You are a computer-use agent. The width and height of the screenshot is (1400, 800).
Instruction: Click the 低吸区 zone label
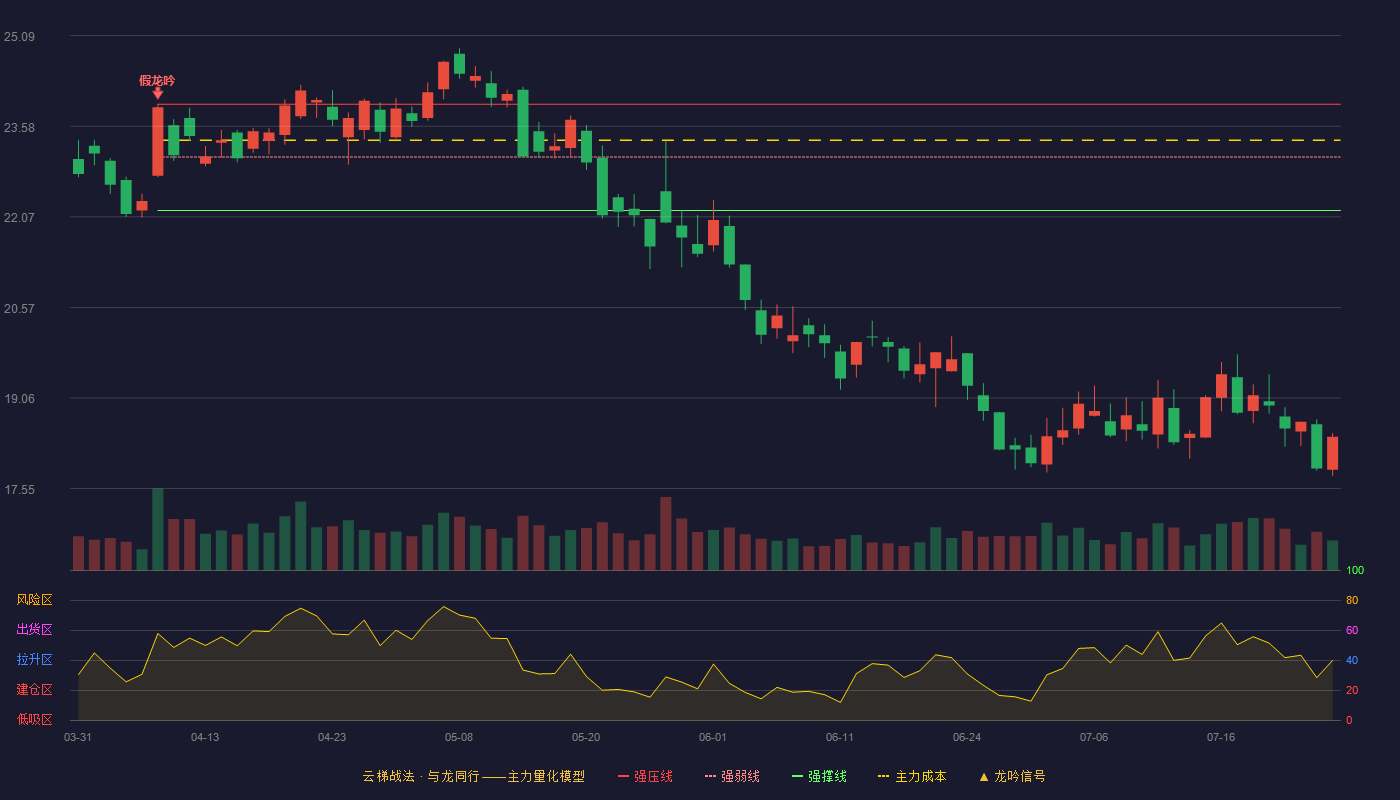click(x=34, y=720)
